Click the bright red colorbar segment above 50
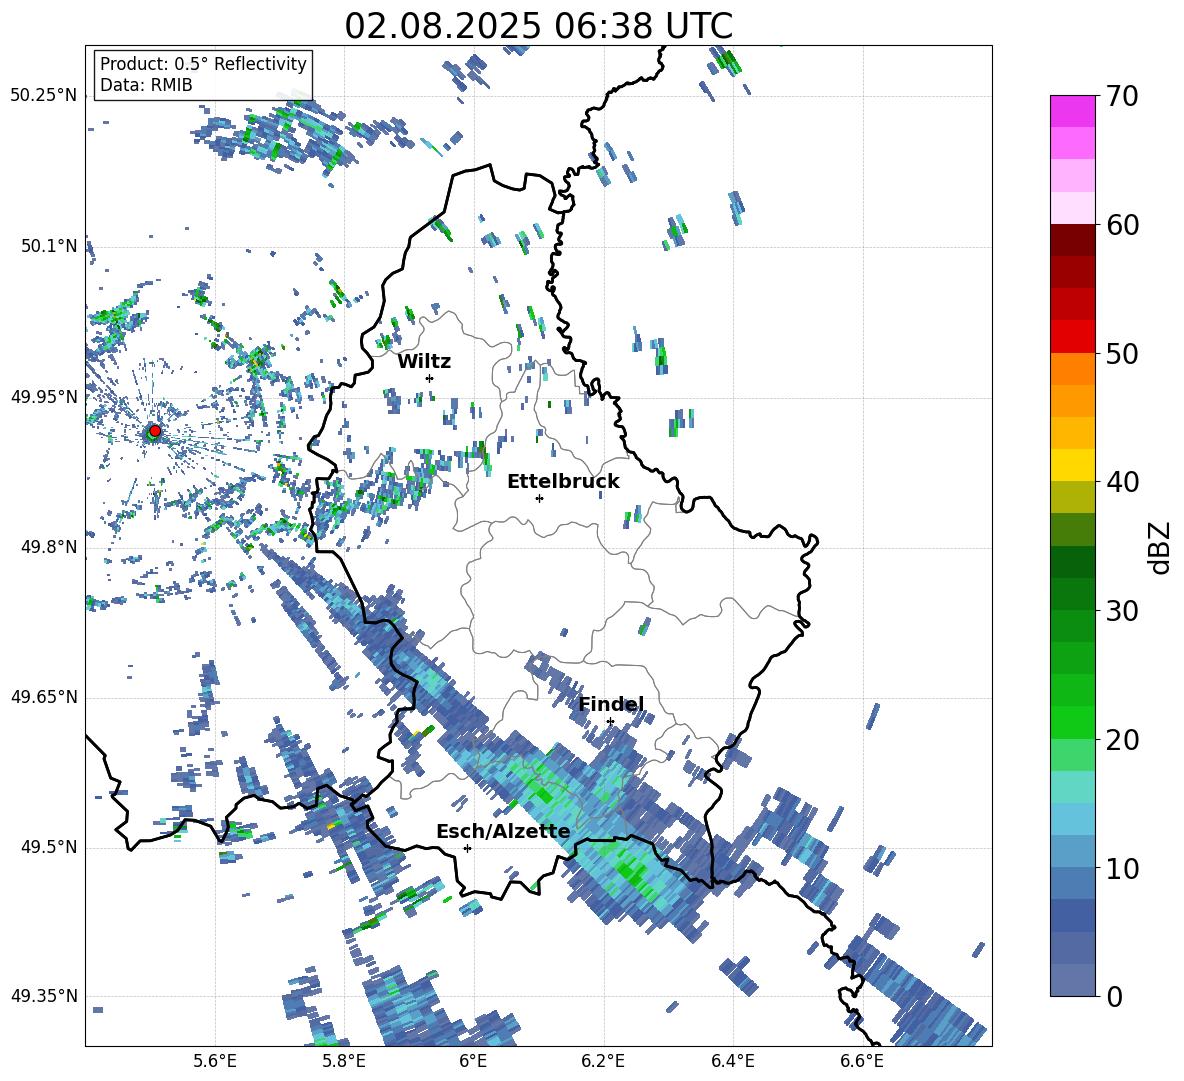The image size is (1184, 1081). (x=1072, y=337)
